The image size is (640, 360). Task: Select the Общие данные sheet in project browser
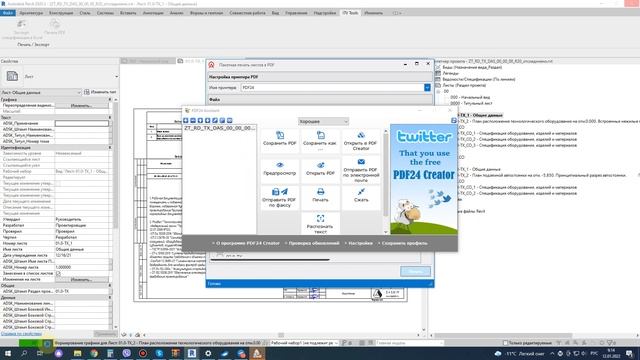tap(482, 116)
